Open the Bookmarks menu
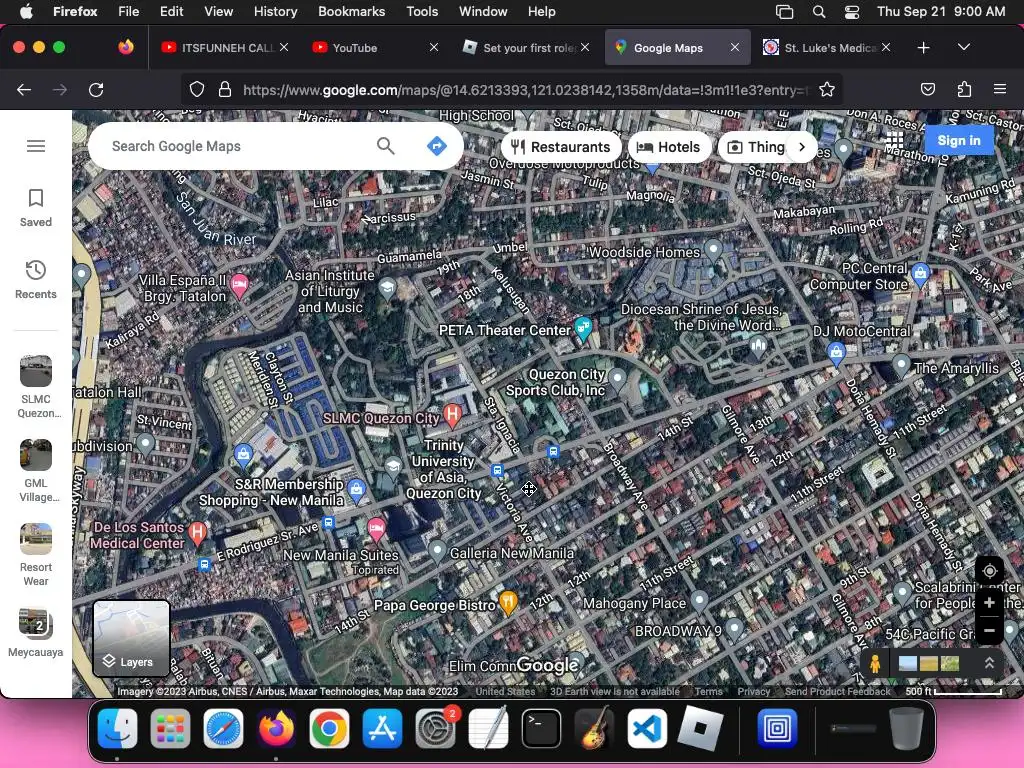The image size is (1024, 768). pyautogui.click(x=351, y=12)
